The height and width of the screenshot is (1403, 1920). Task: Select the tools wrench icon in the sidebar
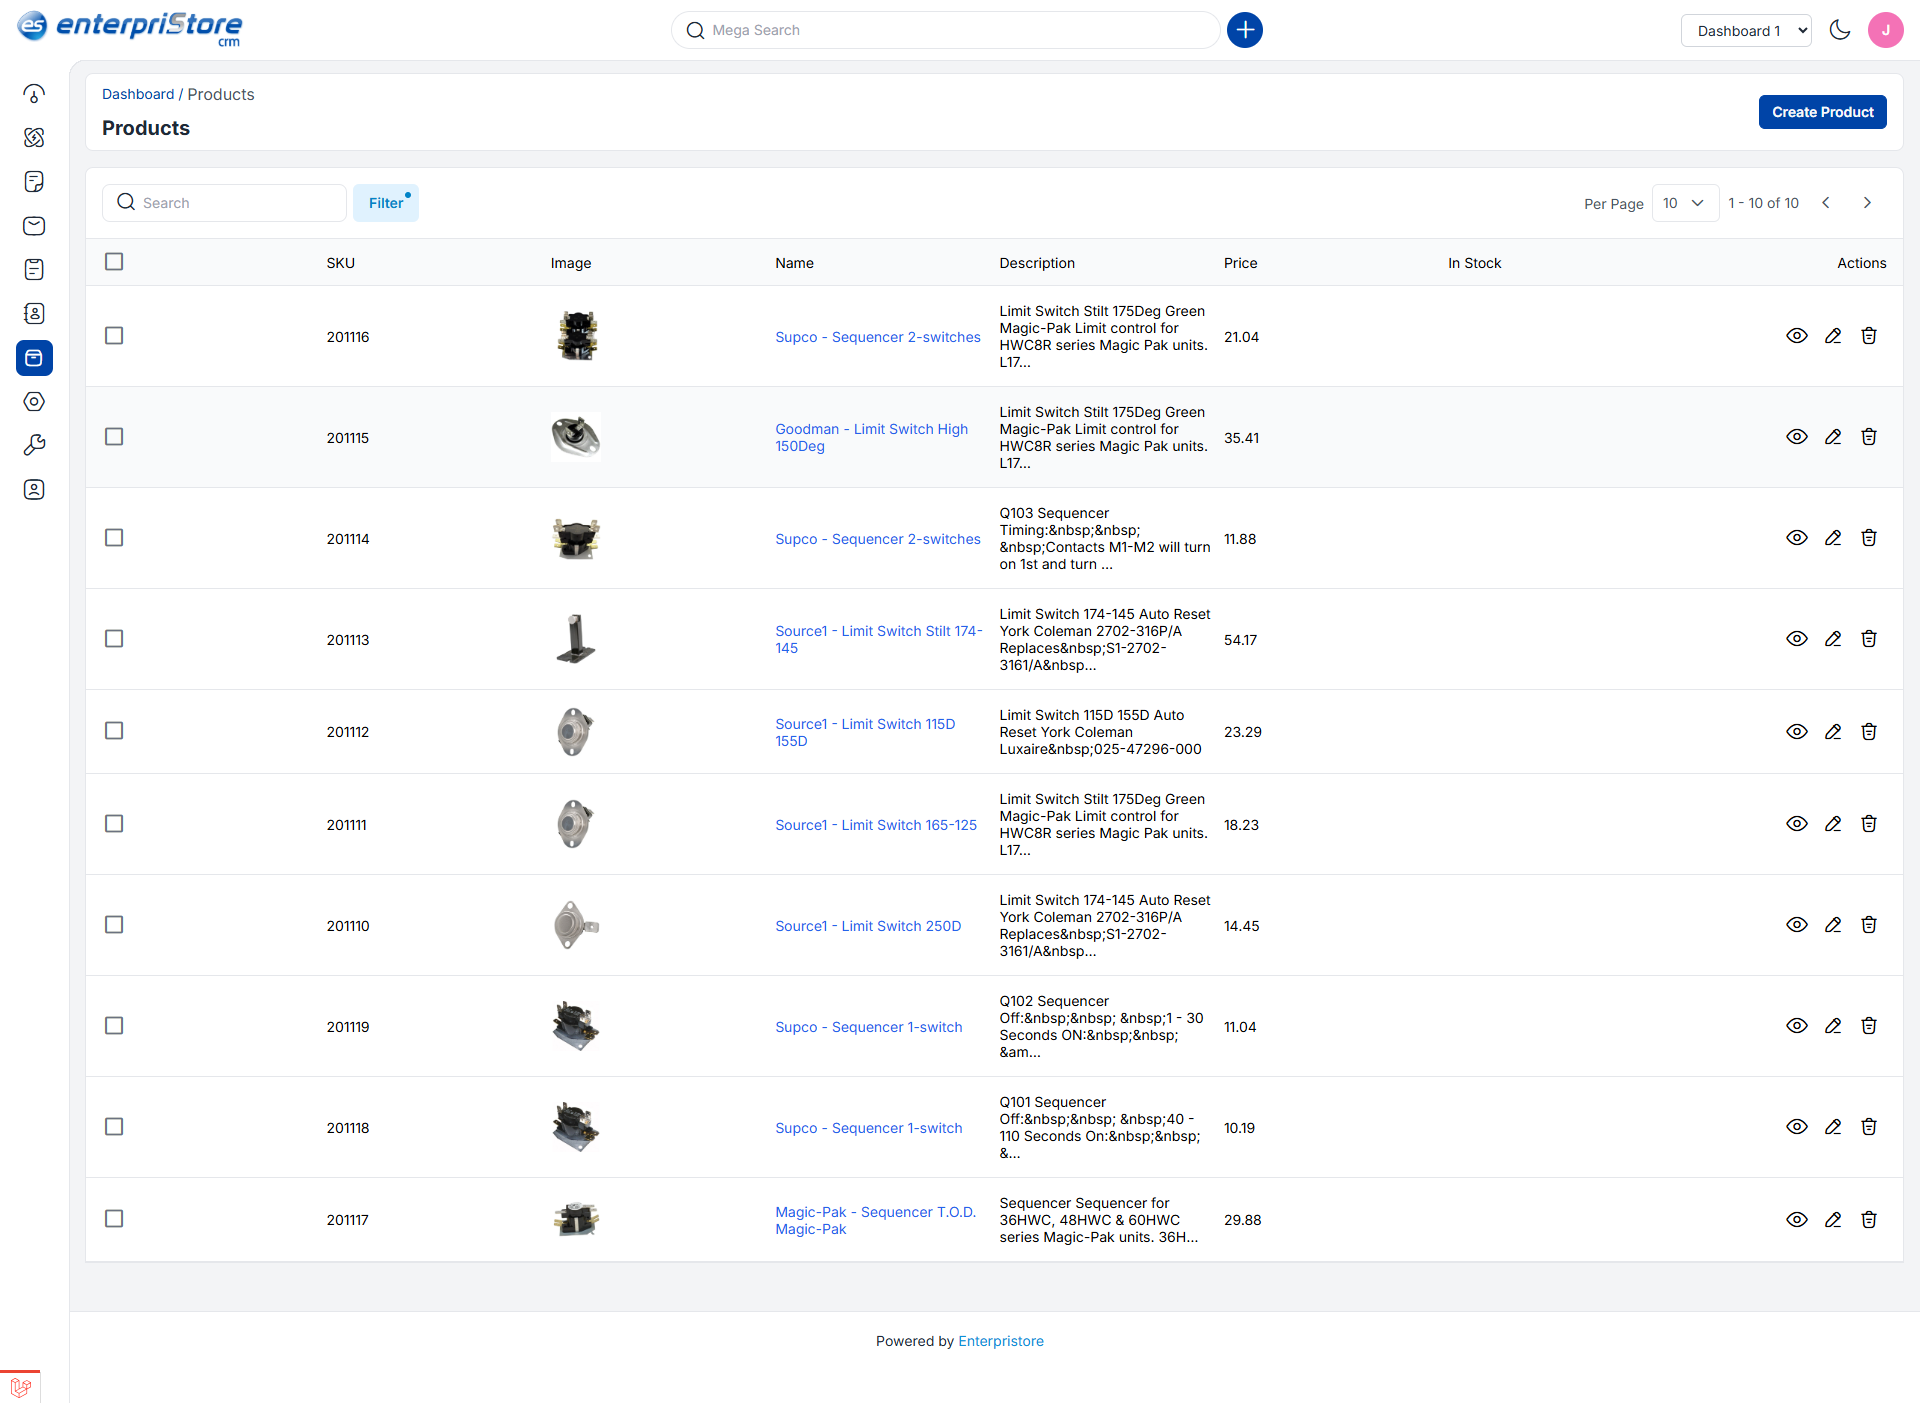click(x=34, y=444)
